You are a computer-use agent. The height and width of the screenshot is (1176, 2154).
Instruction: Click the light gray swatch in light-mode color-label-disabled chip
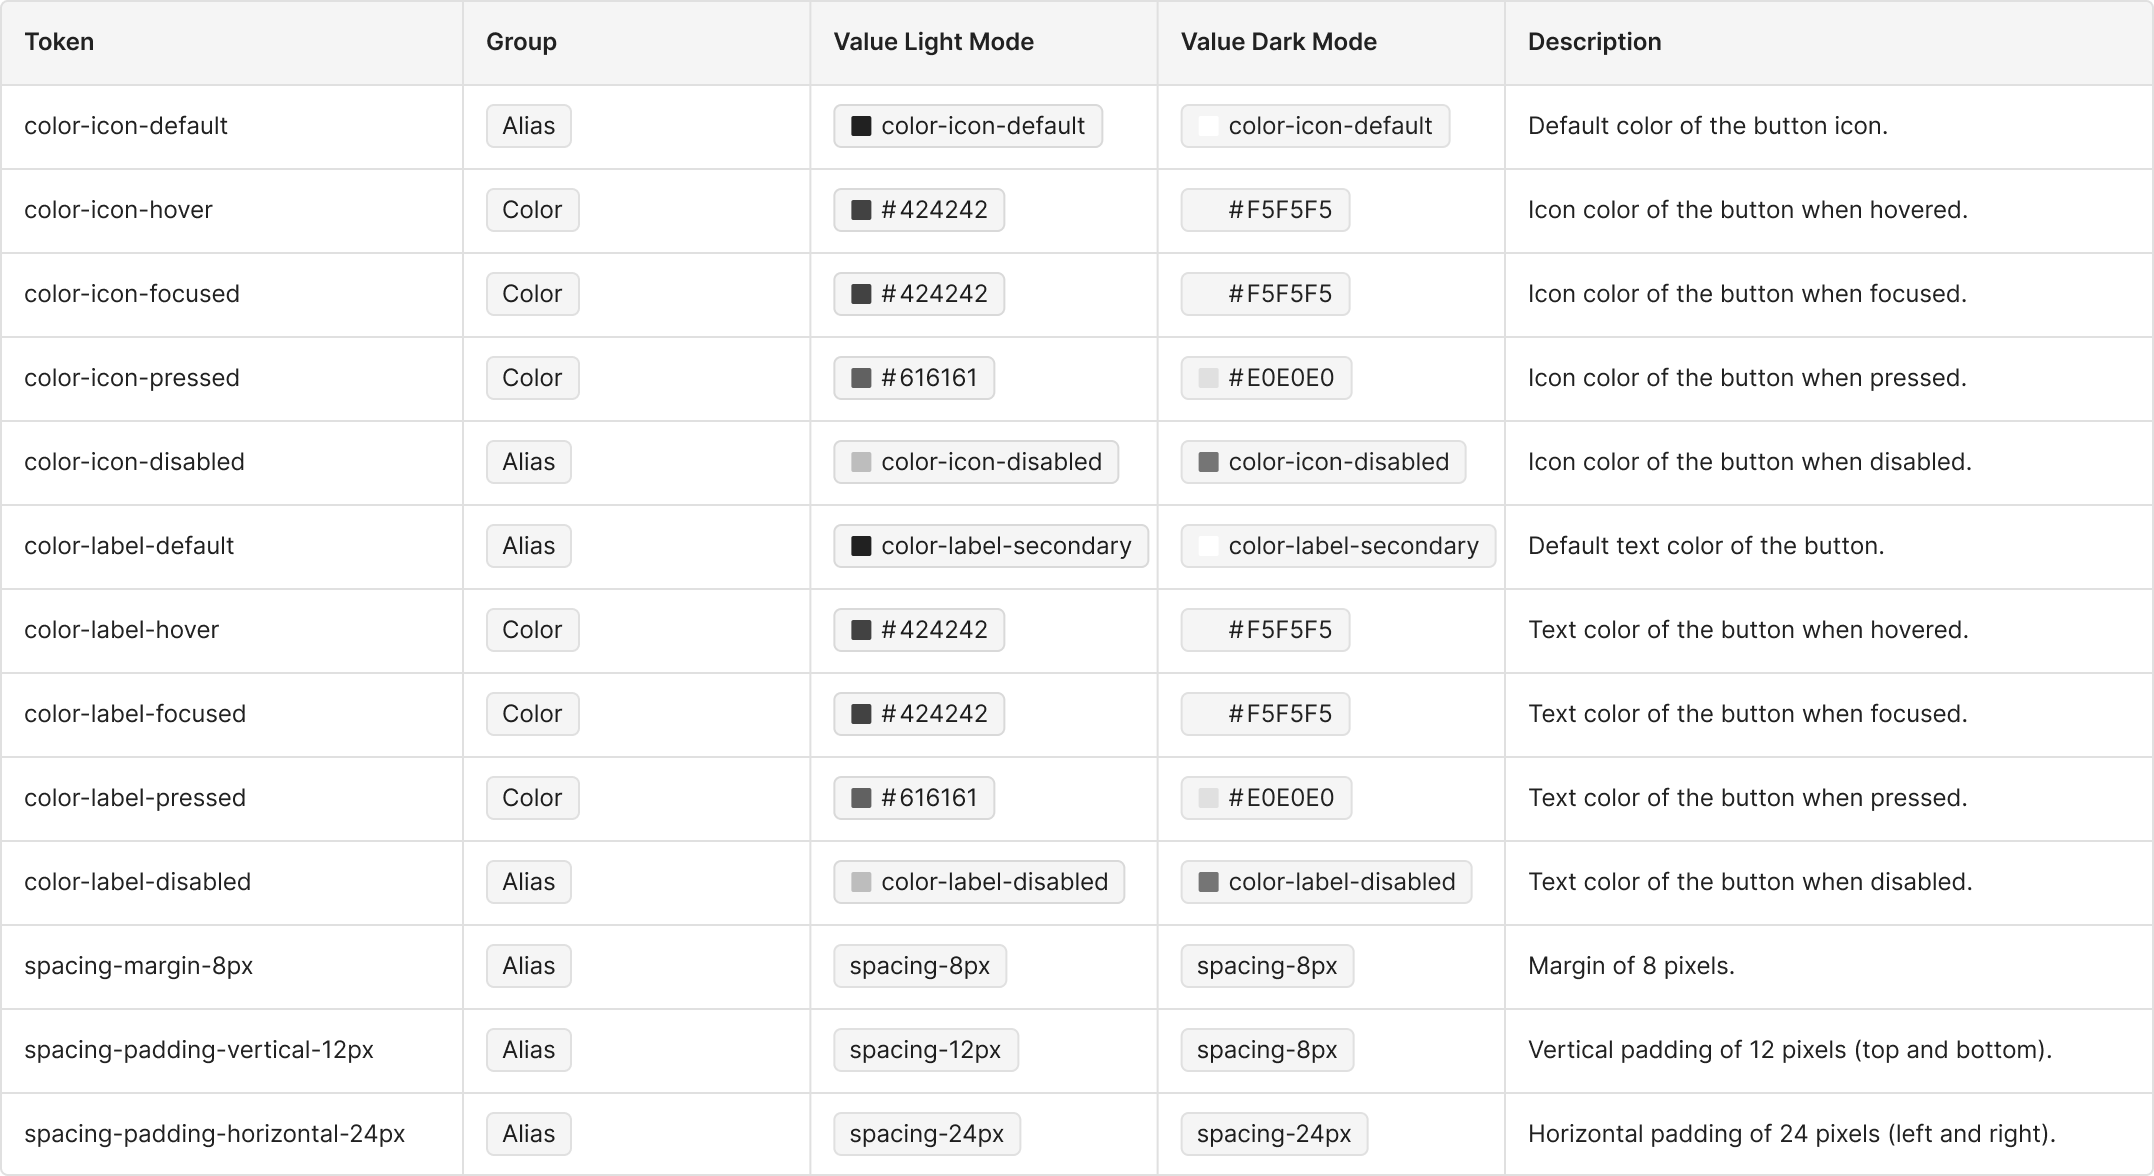[x=860, y=882]
